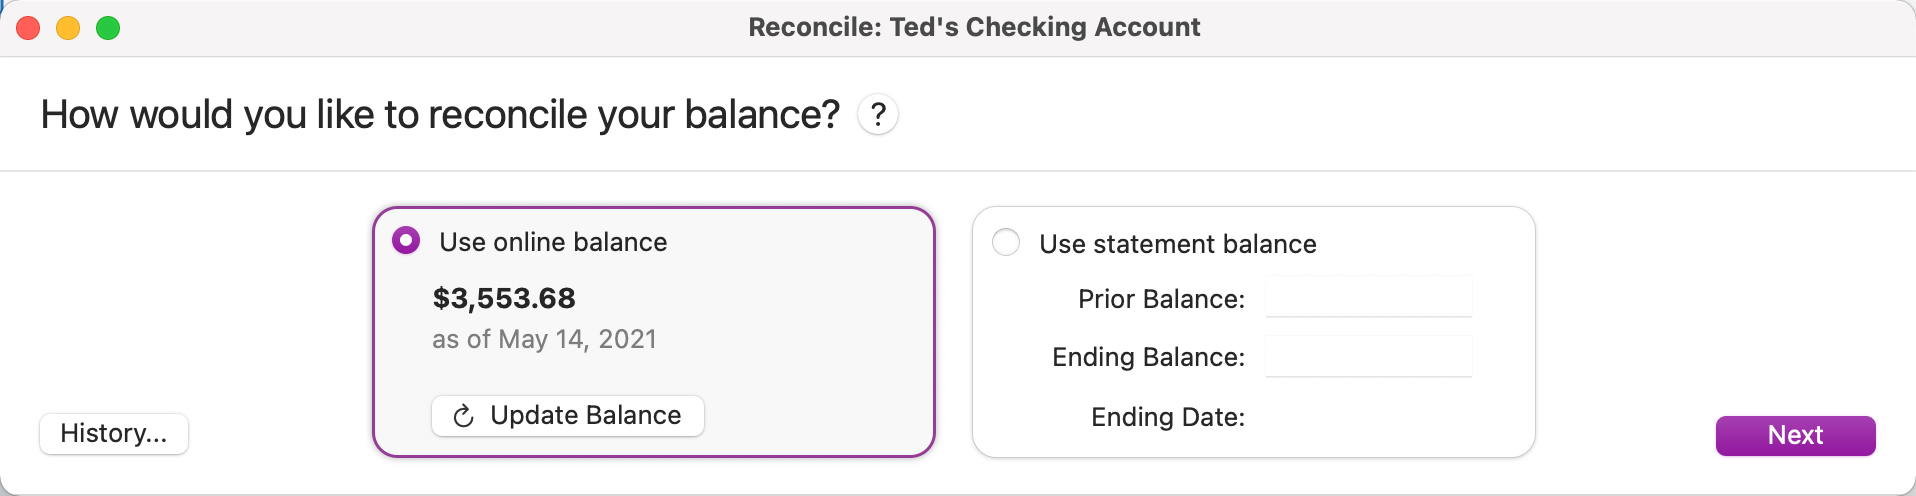Select the Use statement balance radio button

tap(1006, 242)
